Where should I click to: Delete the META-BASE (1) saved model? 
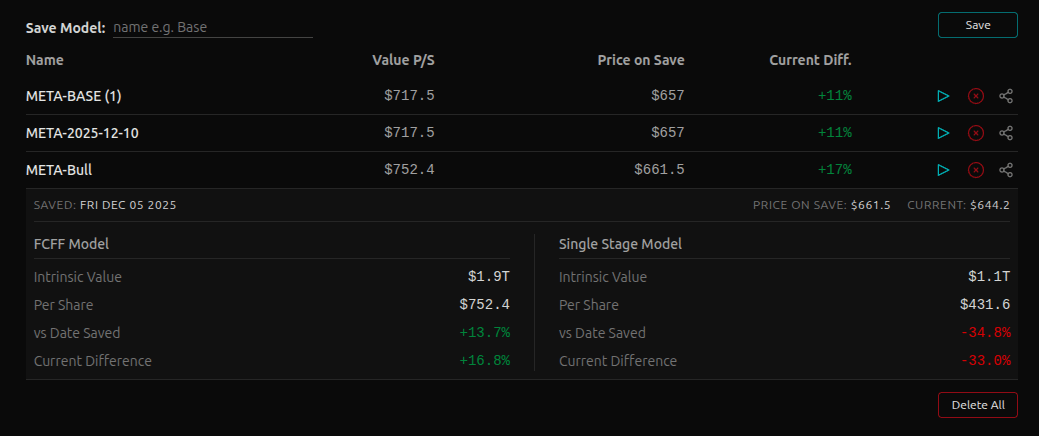(x=975, y=96)
